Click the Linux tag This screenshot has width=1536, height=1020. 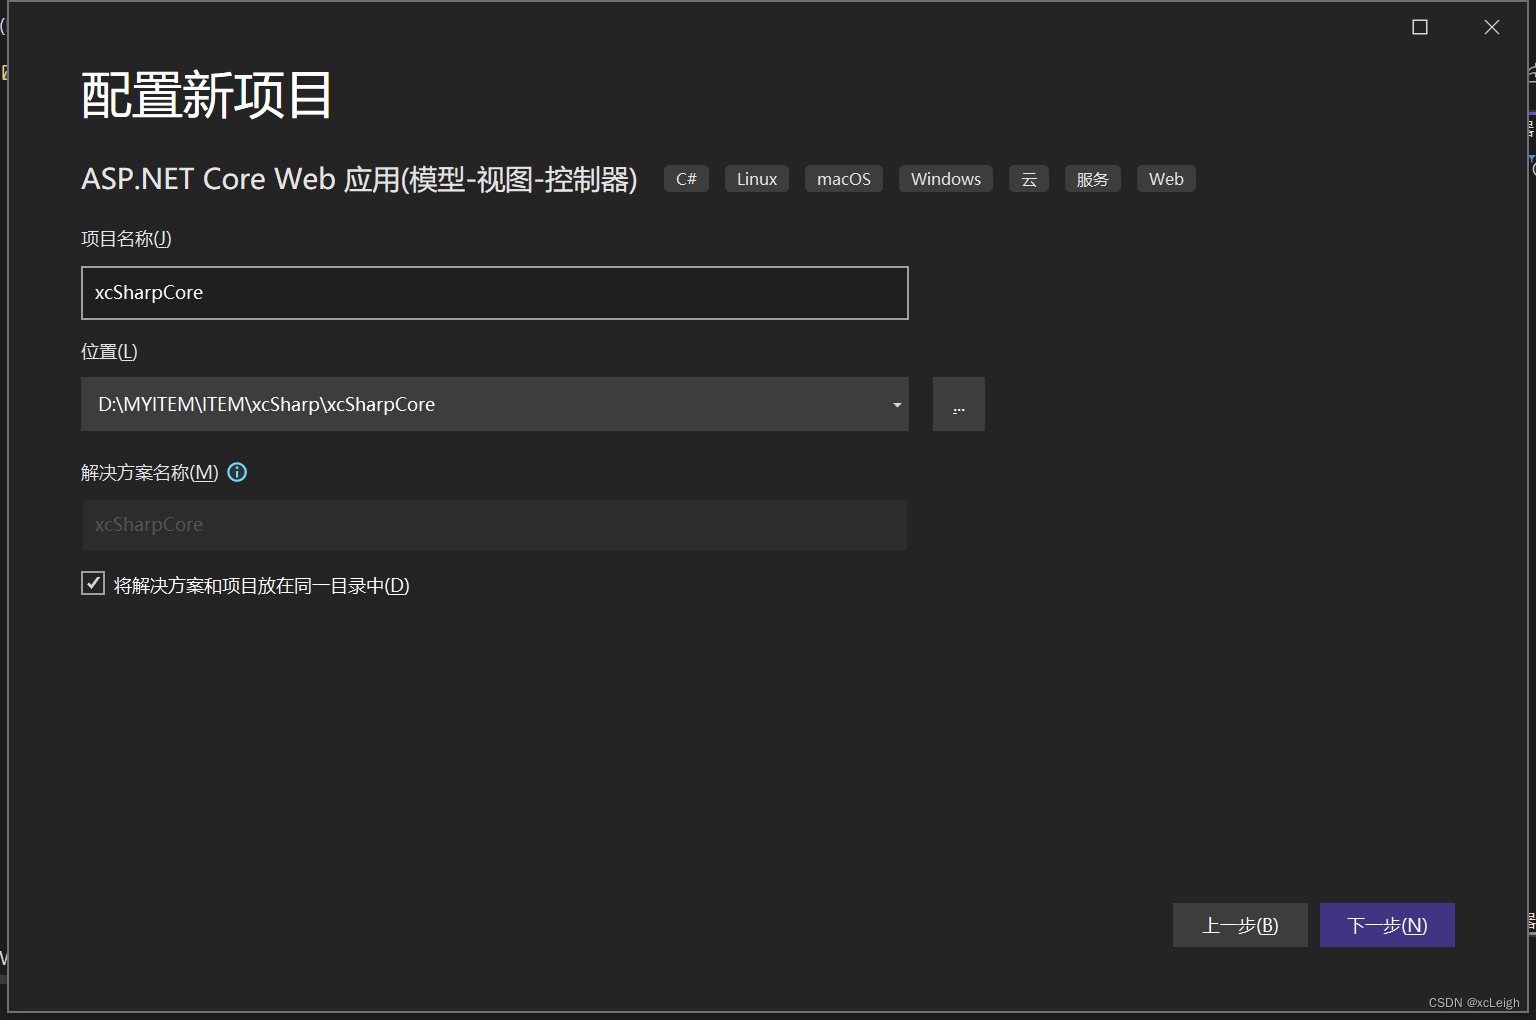pyautogui.click(x=757, y=179)
